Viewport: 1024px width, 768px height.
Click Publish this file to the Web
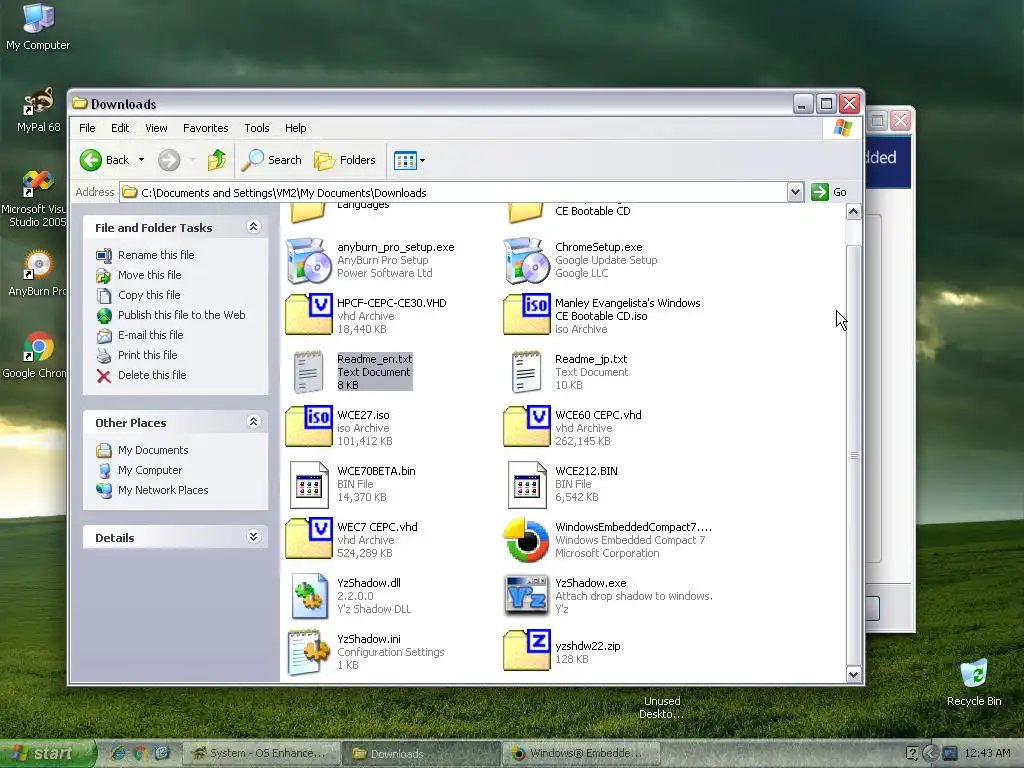coord(182,315)
